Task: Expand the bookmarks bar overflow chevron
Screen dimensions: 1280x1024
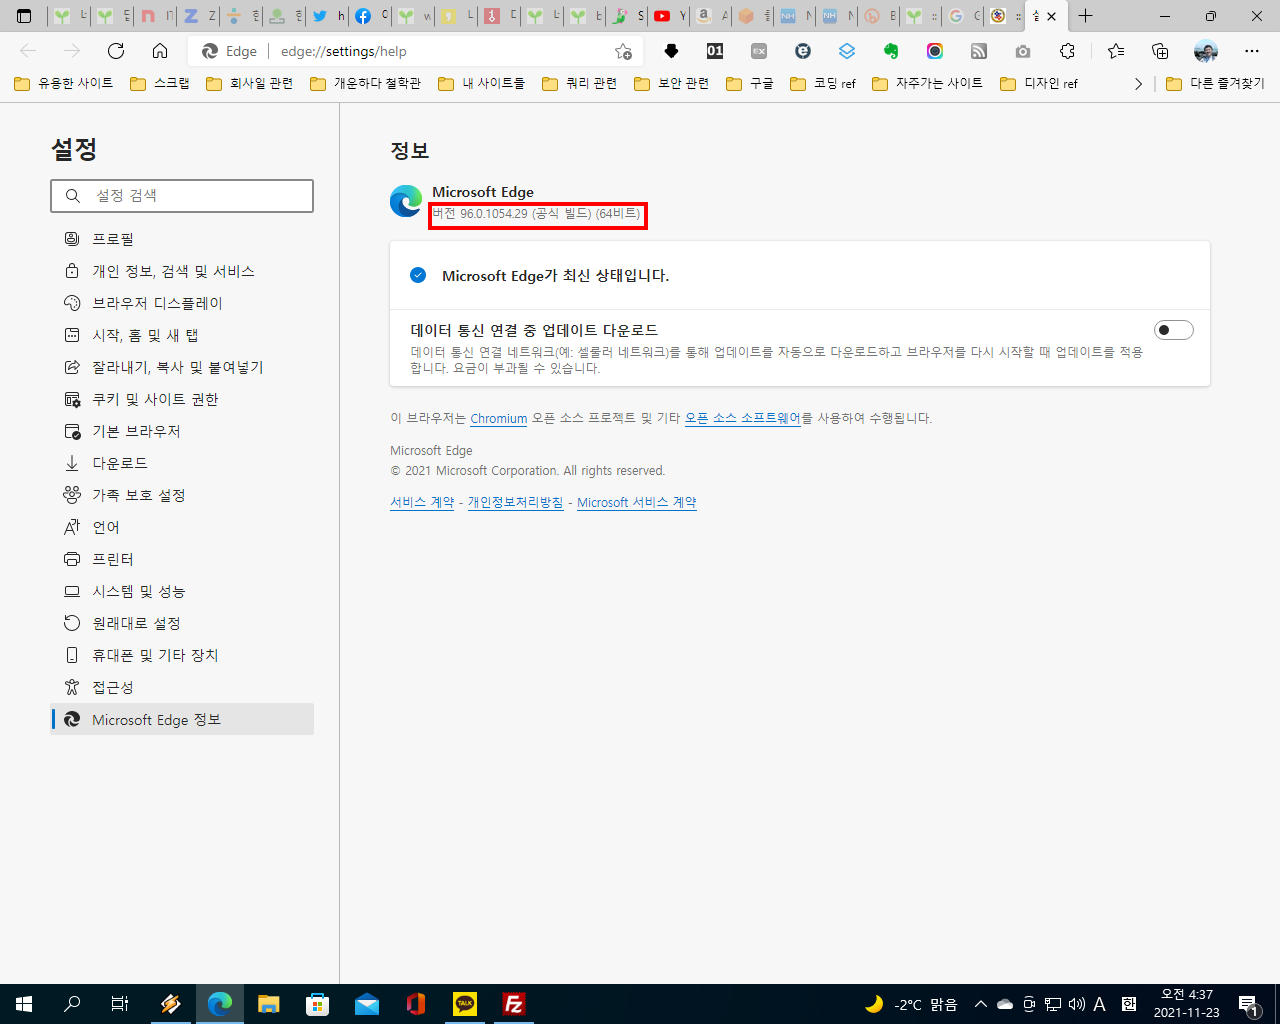Action: pos(1138,84)
